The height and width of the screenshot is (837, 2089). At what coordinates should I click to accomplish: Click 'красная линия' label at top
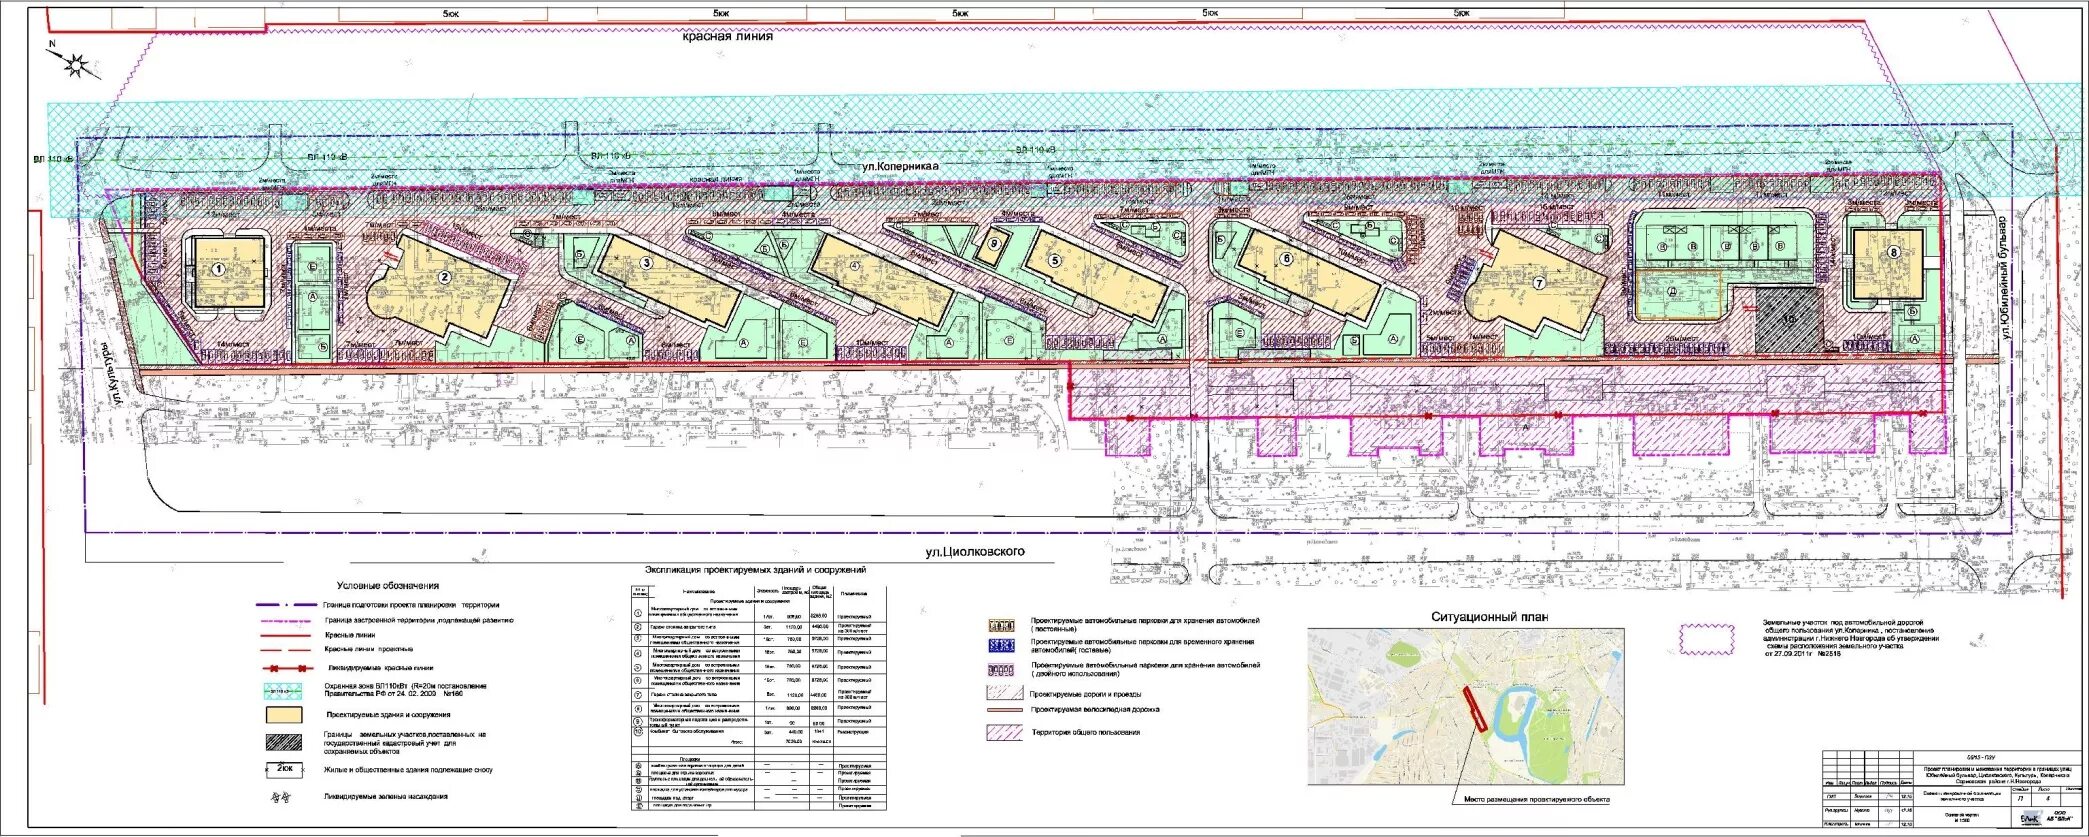coord(728,36)
